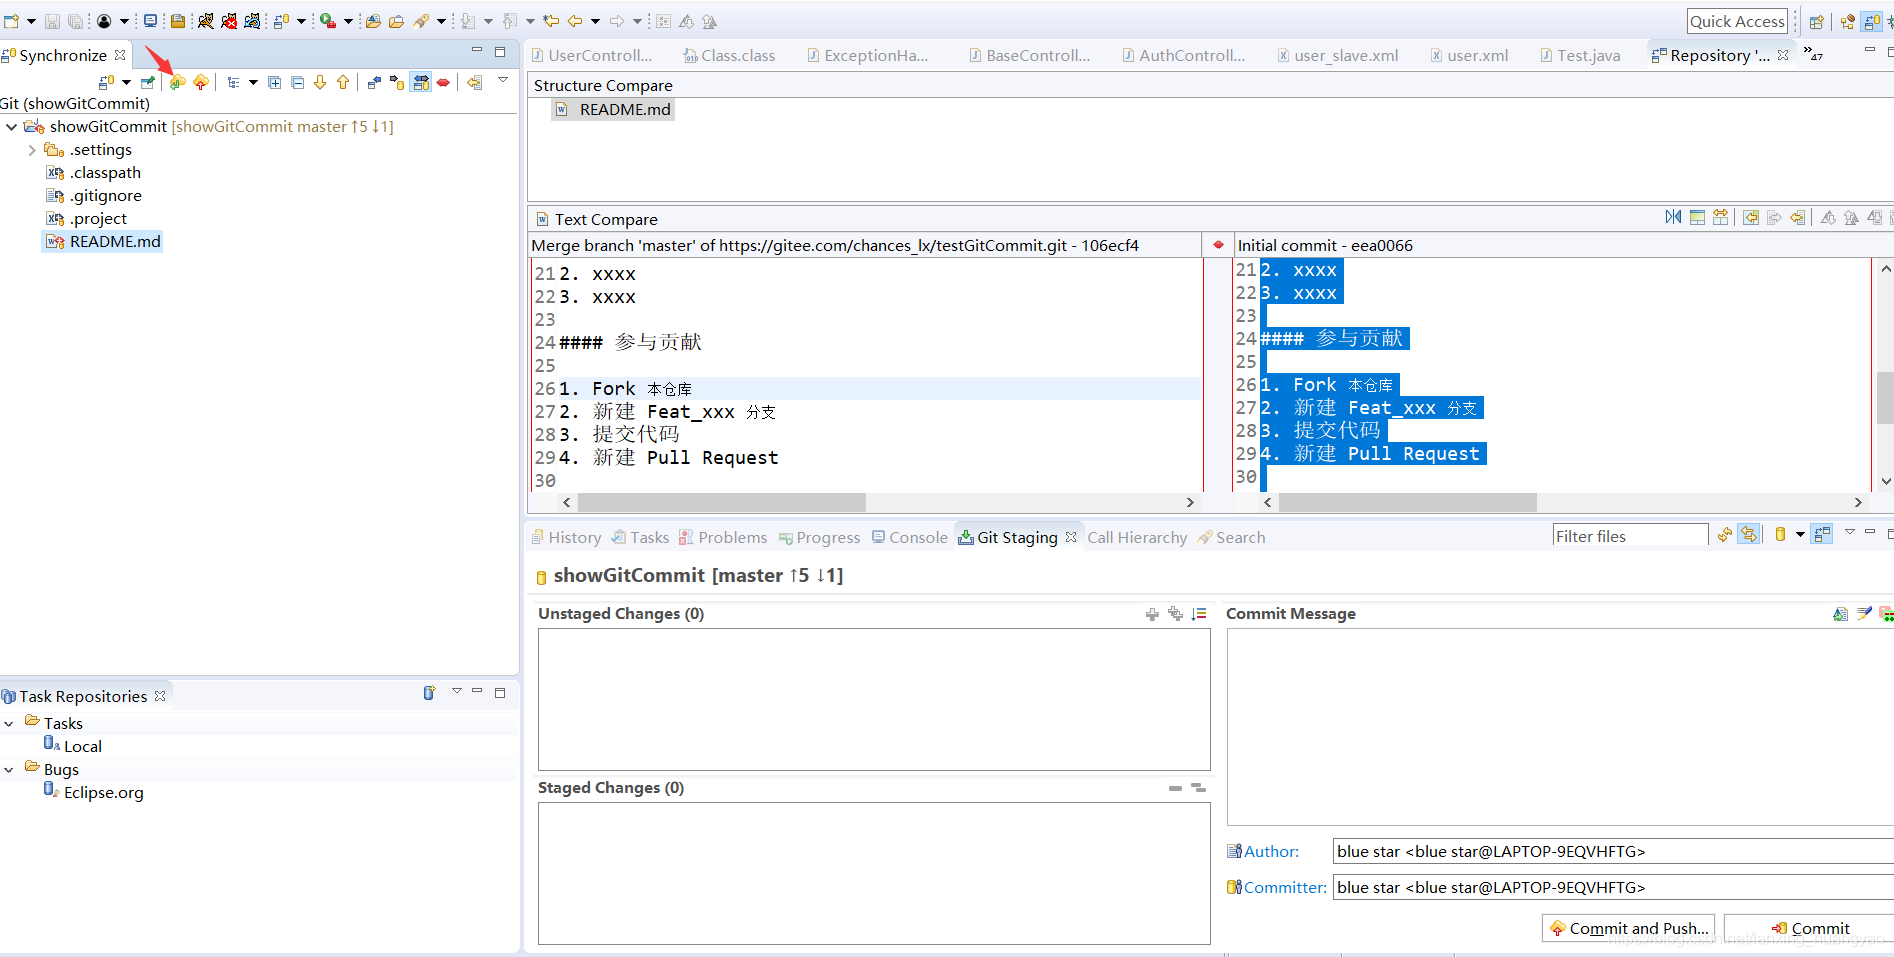Click the Add Signed-off-by icon
Image resolution: width=1894 pixels, height=957 pixels.
1864,614
